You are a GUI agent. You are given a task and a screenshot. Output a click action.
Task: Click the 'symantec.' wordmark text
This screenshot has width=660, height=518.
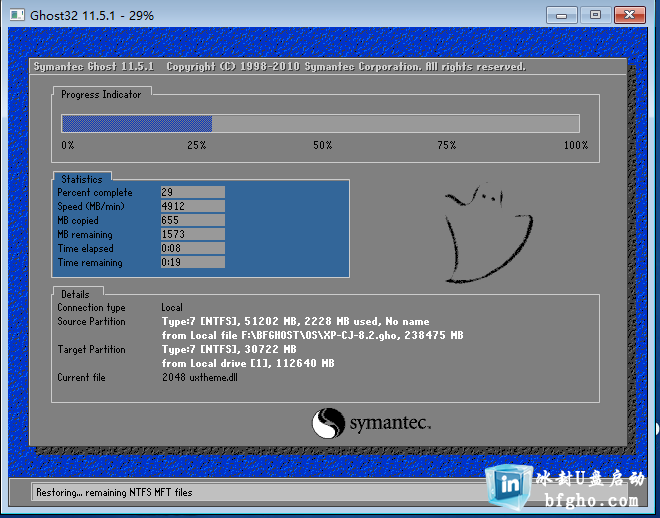(390, 423)
